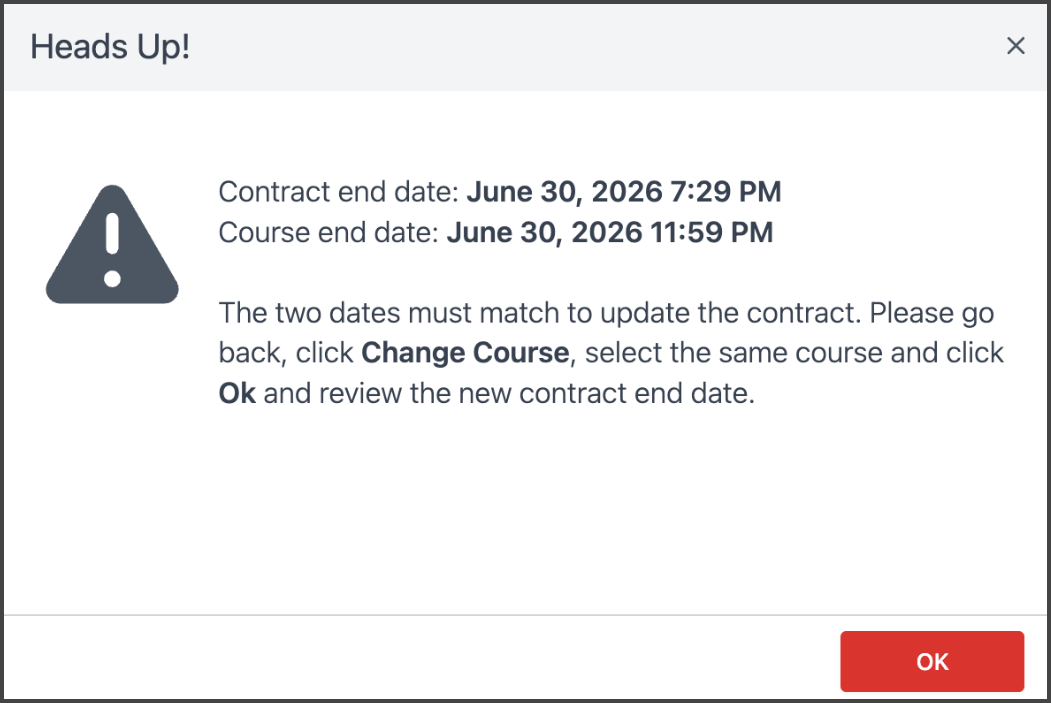Click the warning triangle icon
Screen dimensions: 1051x703
(x=112, y=245)
